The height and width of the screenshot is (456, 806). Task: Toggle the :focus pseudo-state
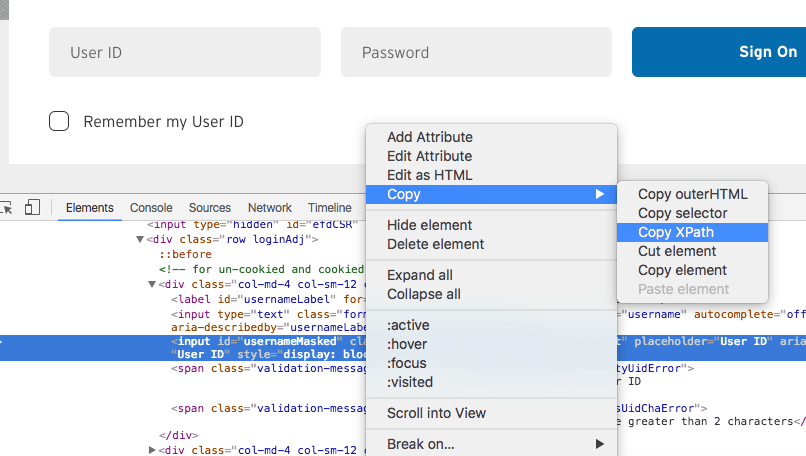coord(404,363)
